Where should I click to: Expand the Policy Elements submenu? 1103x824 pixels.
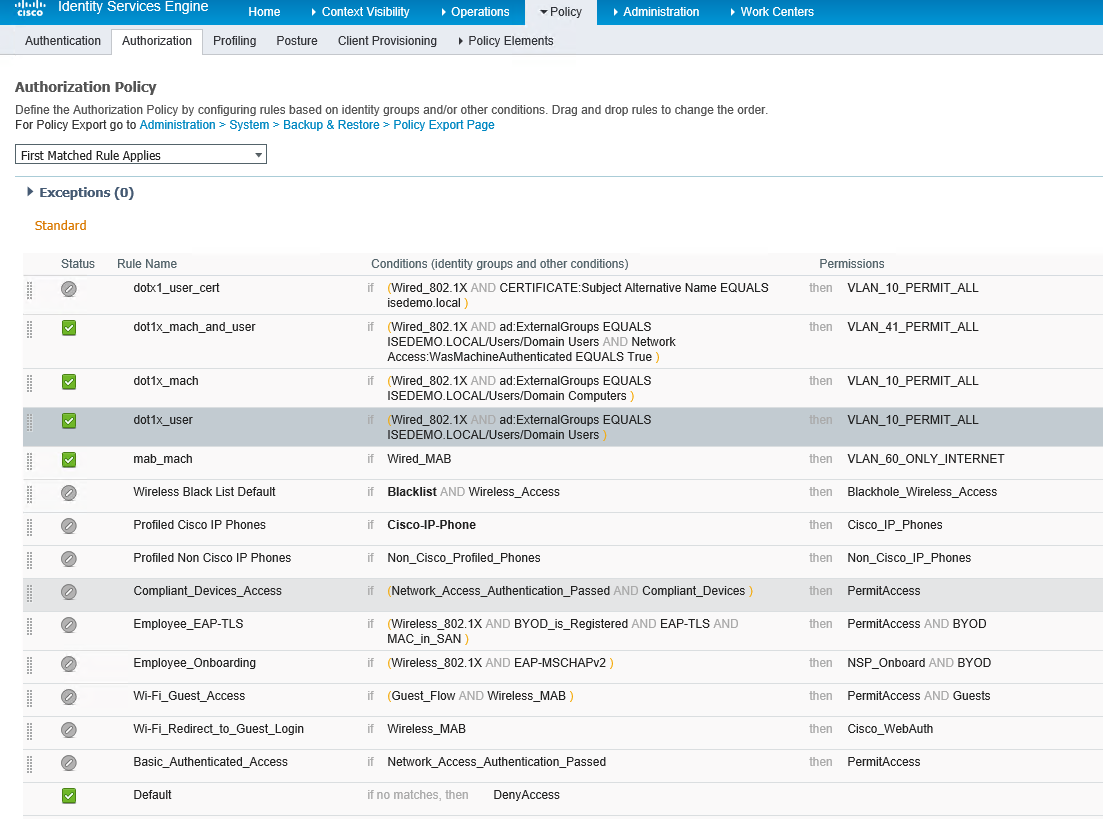[x=506, y=41]
